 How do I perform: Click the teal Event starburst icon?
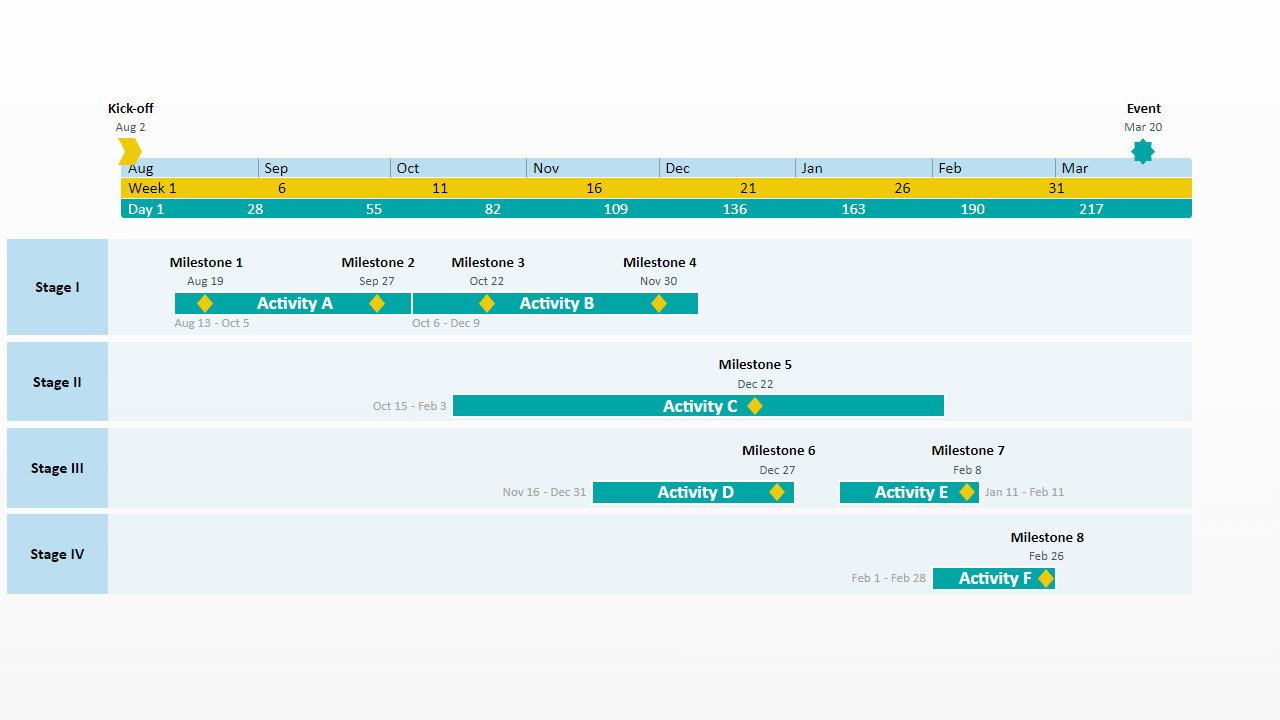click(x=1142, y=151)
